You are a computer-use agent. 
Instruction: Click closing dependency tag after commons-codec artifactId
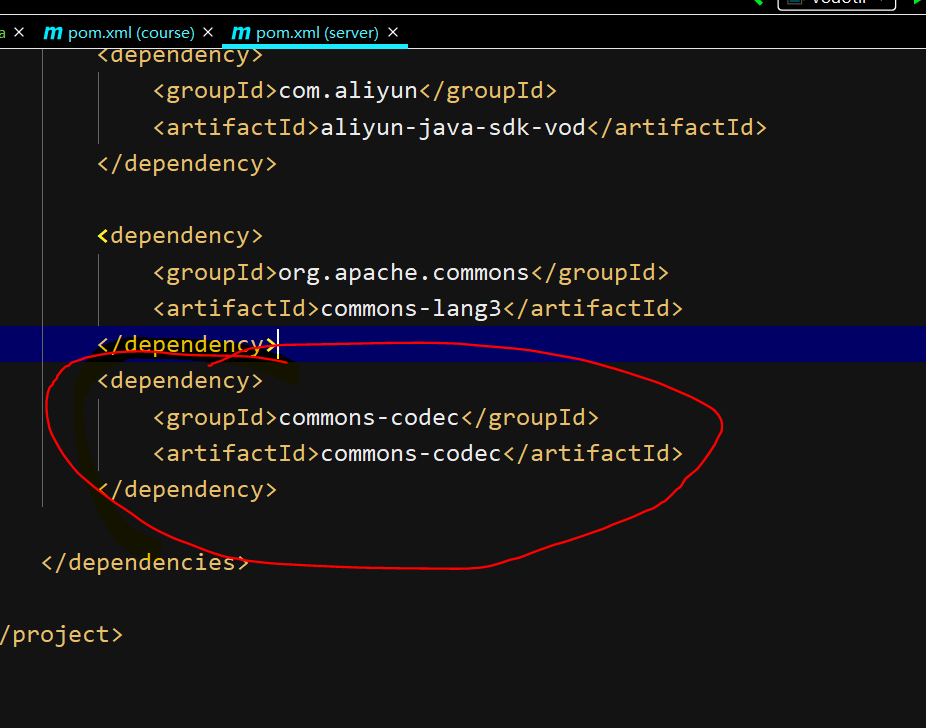tap(187, 490)
